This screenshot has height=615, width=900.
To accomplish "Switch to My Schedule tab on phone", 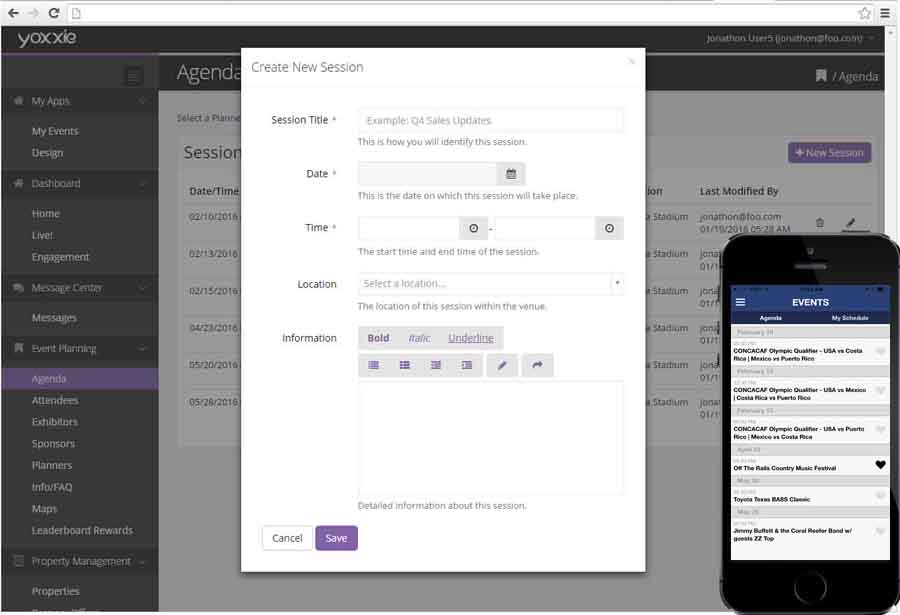I will click(849, 317).
